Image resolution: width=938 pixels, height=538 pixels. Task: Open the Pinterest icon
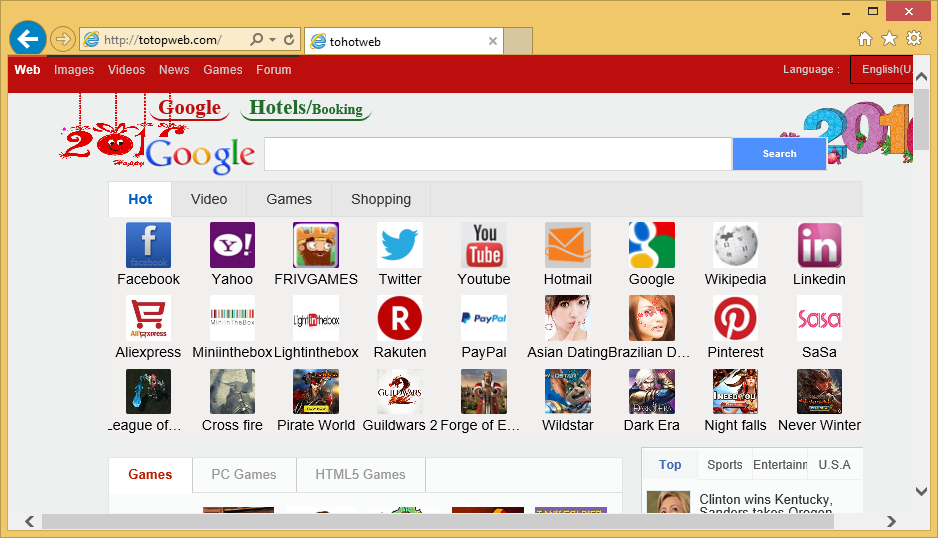[735, 318]
